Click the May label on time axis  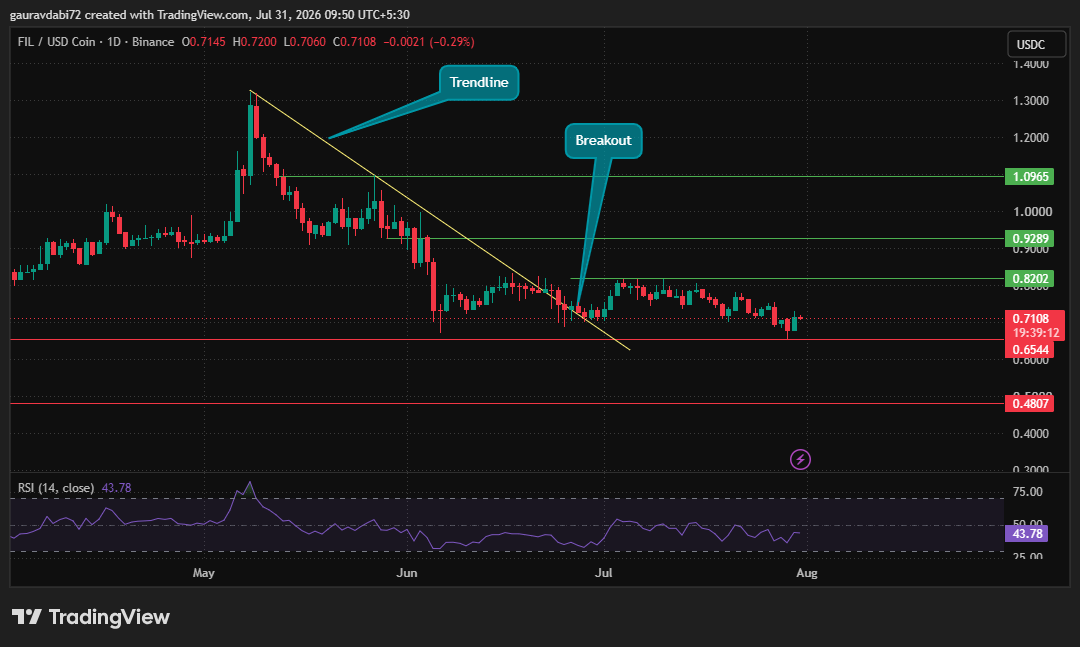204,573
